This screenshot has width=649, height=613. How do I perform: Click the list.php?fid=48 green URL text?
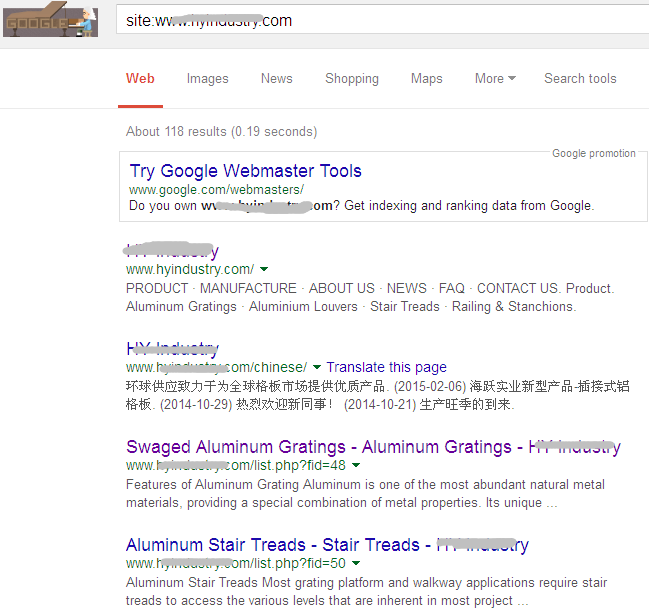(236, 465)
